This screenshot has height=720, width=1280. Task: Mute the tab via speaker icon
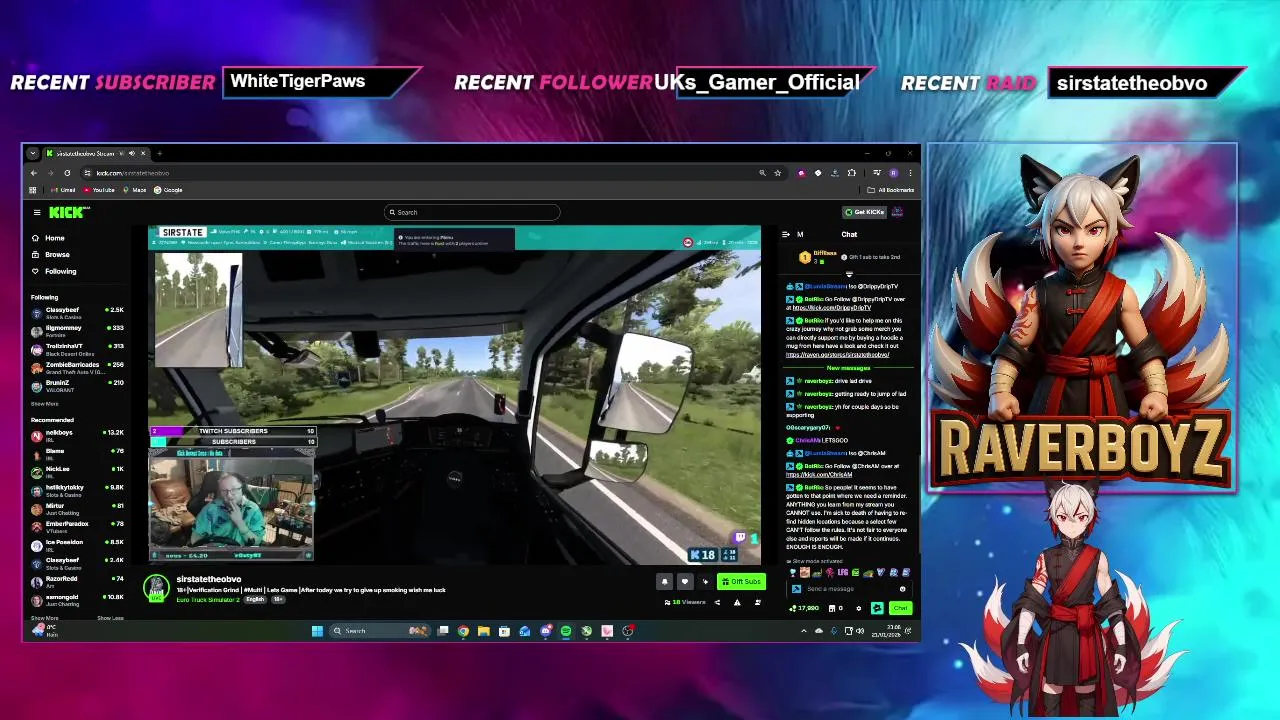(132, 153)
